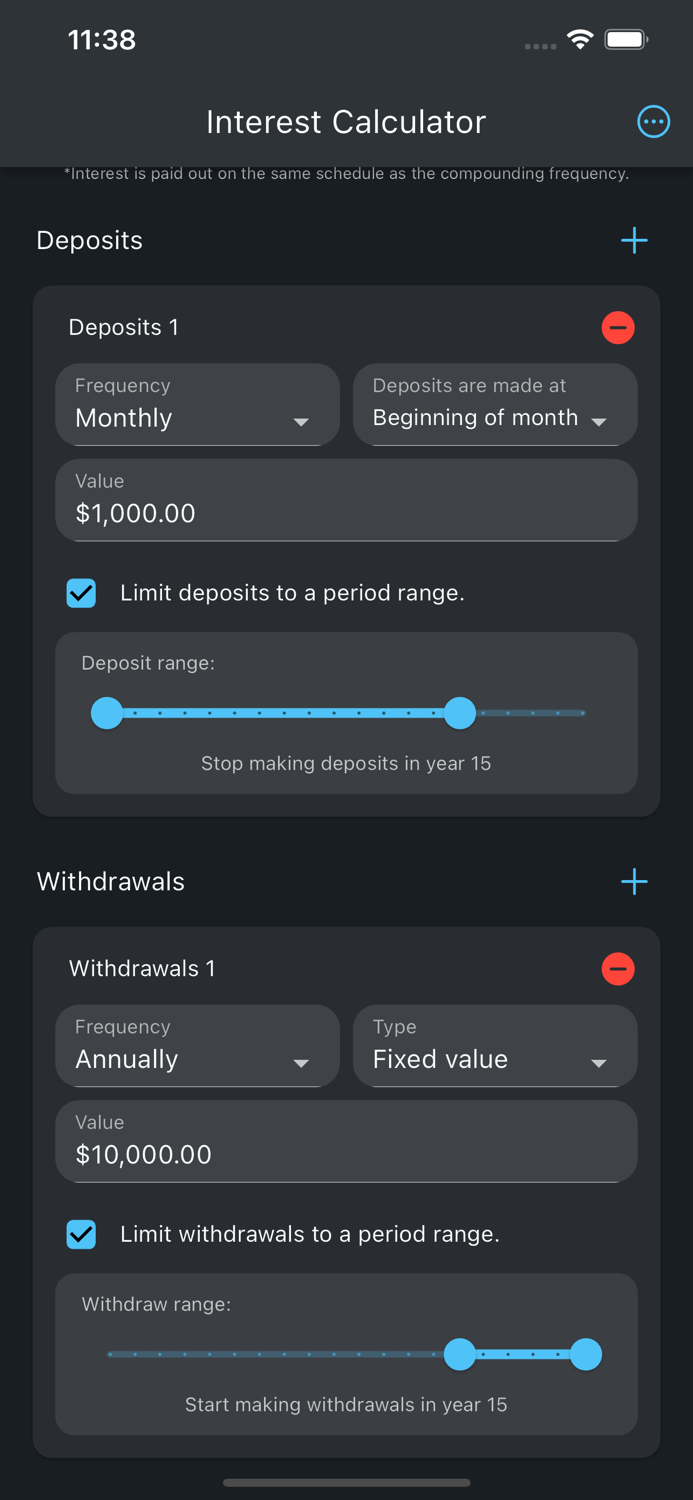This screenshot has width=693, height=1500.
Task: Tap the battery indicator in the status bar
Action: point(626,41)
